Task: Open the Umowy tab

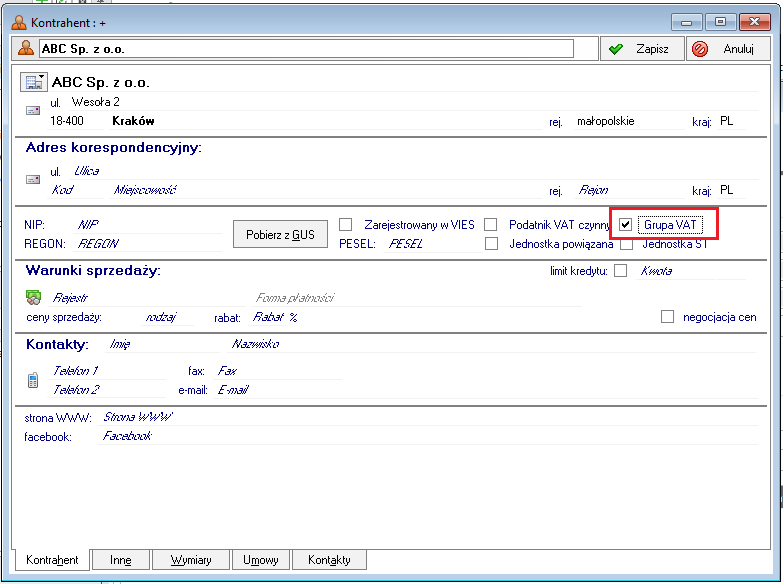Action: 260,560
